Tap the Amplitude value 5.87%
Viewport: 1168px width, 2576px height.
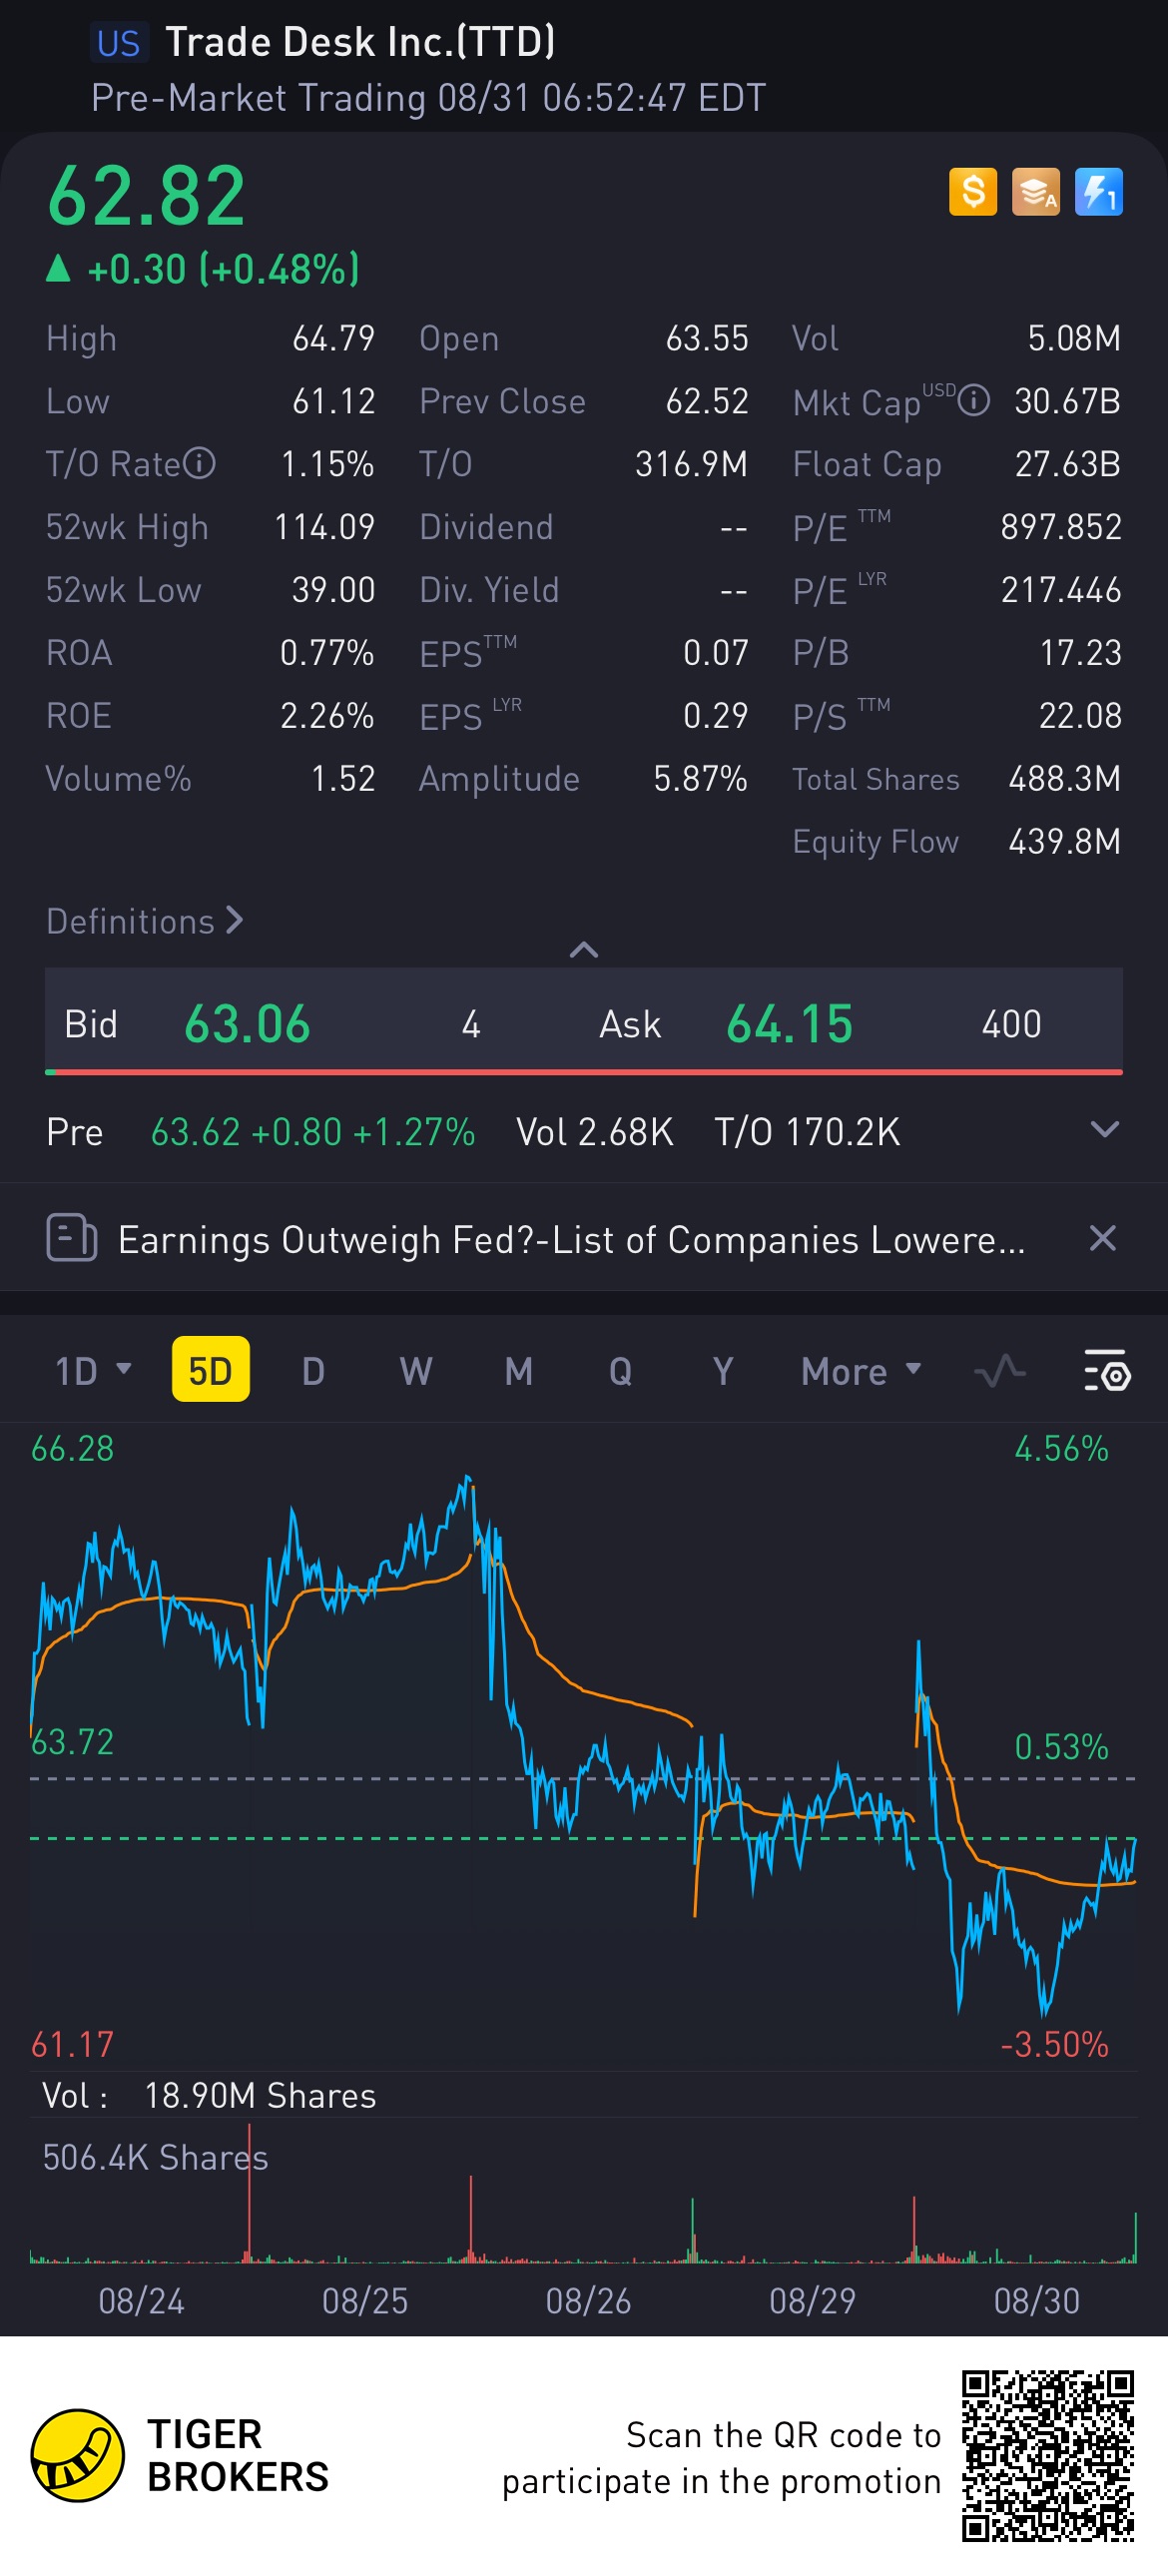tap(700, 778)
